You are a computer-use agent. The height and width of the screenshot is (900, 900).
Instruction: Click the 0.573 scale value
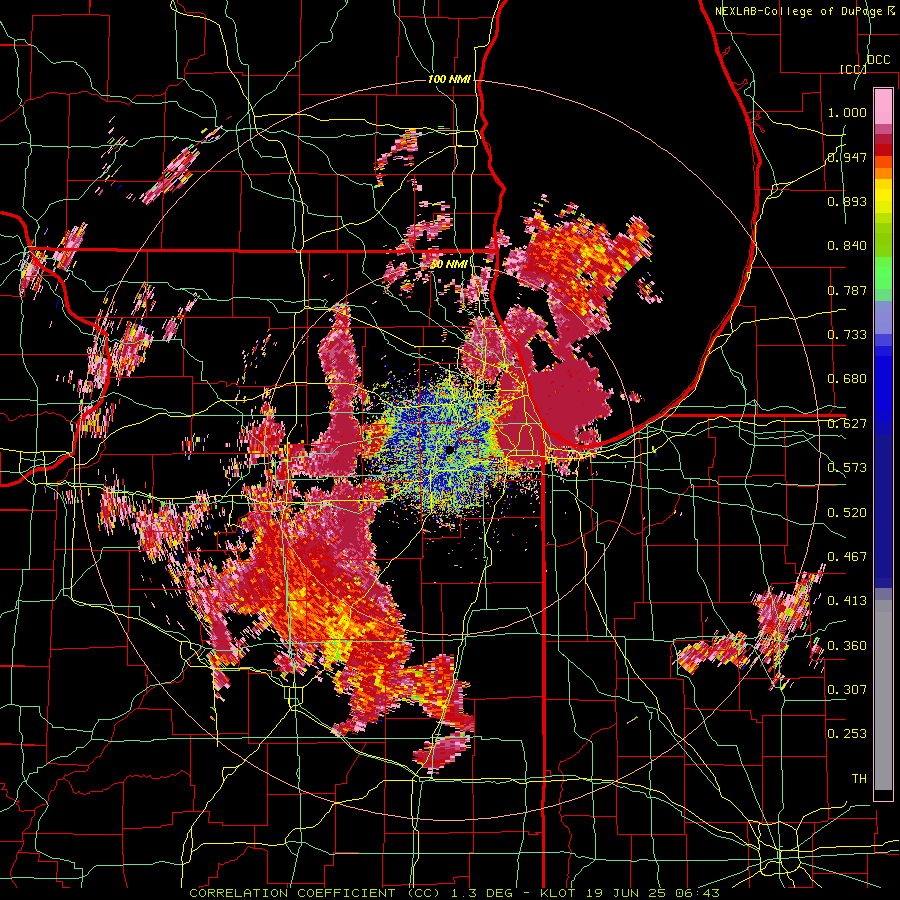point(847,468)
